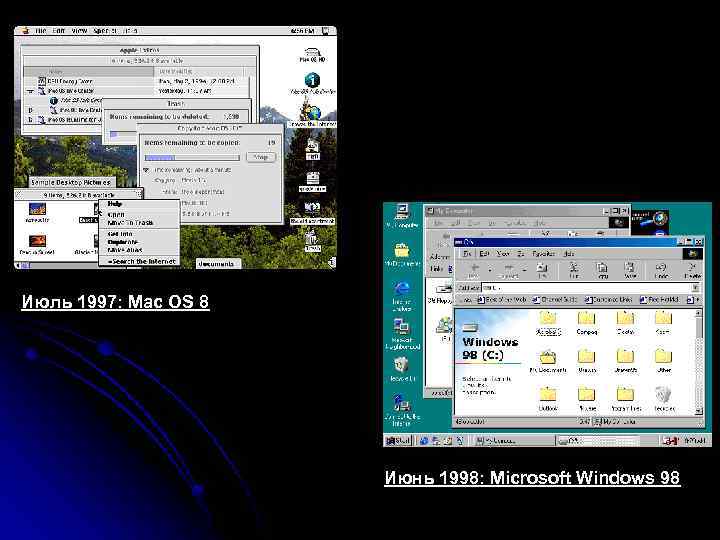Viewport: 720px width, 540px height.
Task: Click the Date Modified column header
Action: [x=198, y=72]
